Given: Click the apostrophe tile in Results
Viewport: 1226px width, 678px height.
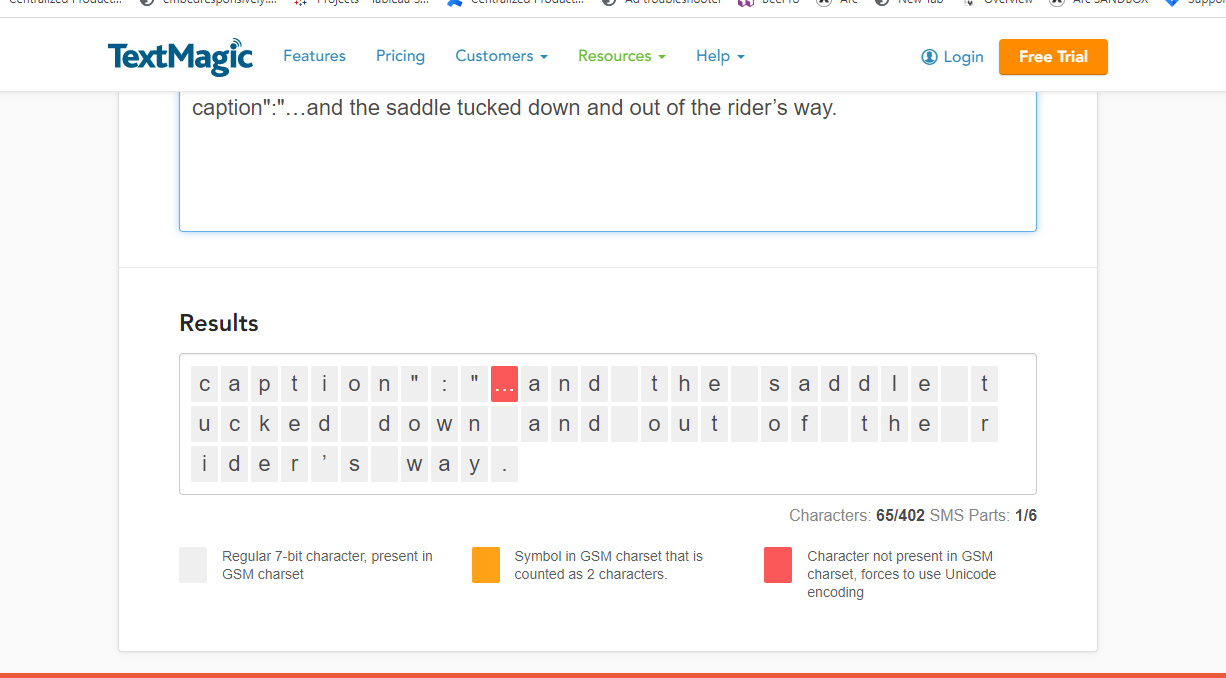Looking at the screenshot, I should [325, 464].
